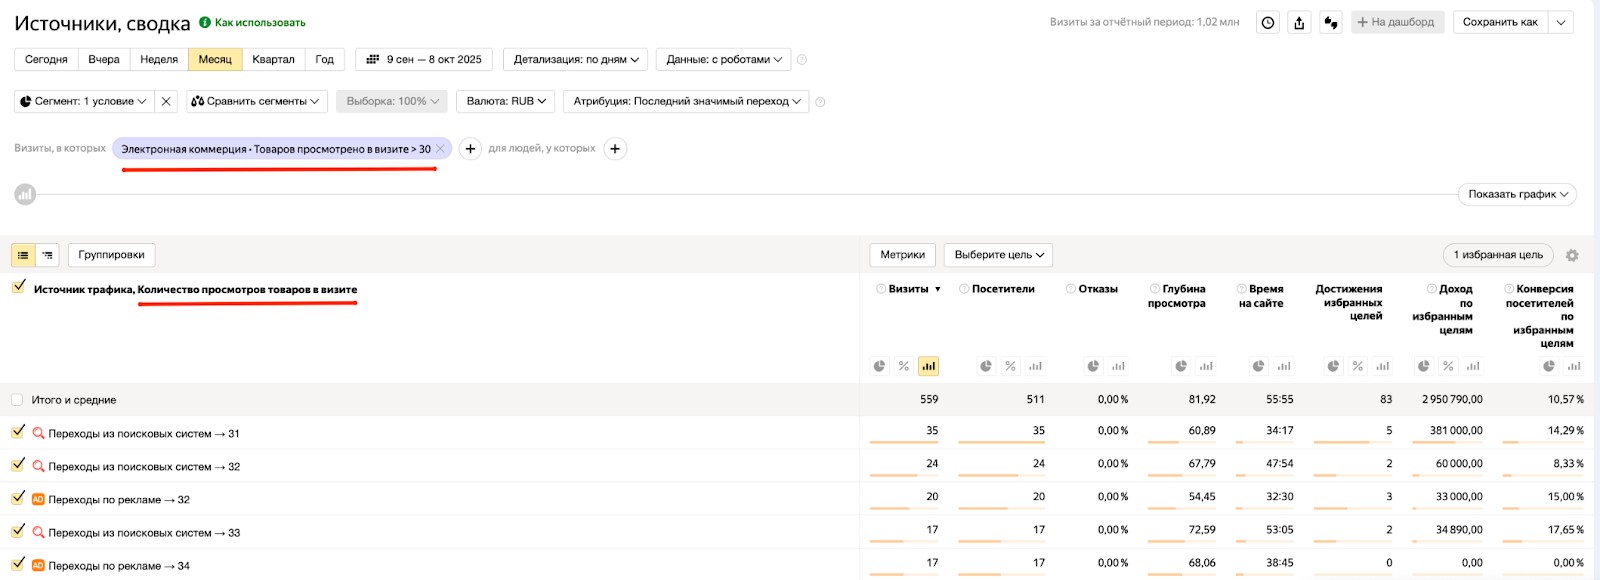Open the Атрибуция dropdown
Screen dimensions: 1600x580
tap(686, 101)
